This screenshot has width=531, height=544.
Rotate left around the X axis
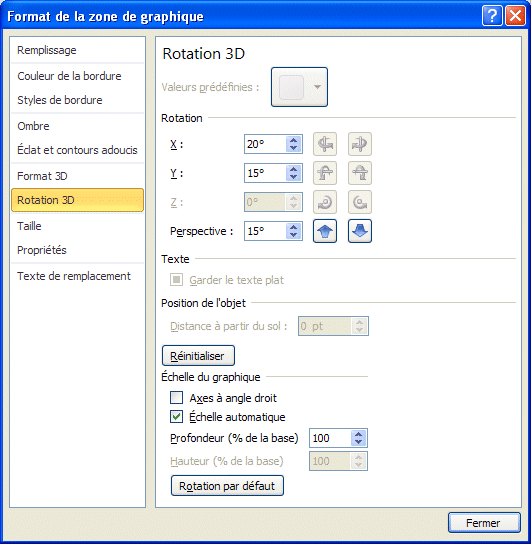pyautogui.click(x=325, y=144)
